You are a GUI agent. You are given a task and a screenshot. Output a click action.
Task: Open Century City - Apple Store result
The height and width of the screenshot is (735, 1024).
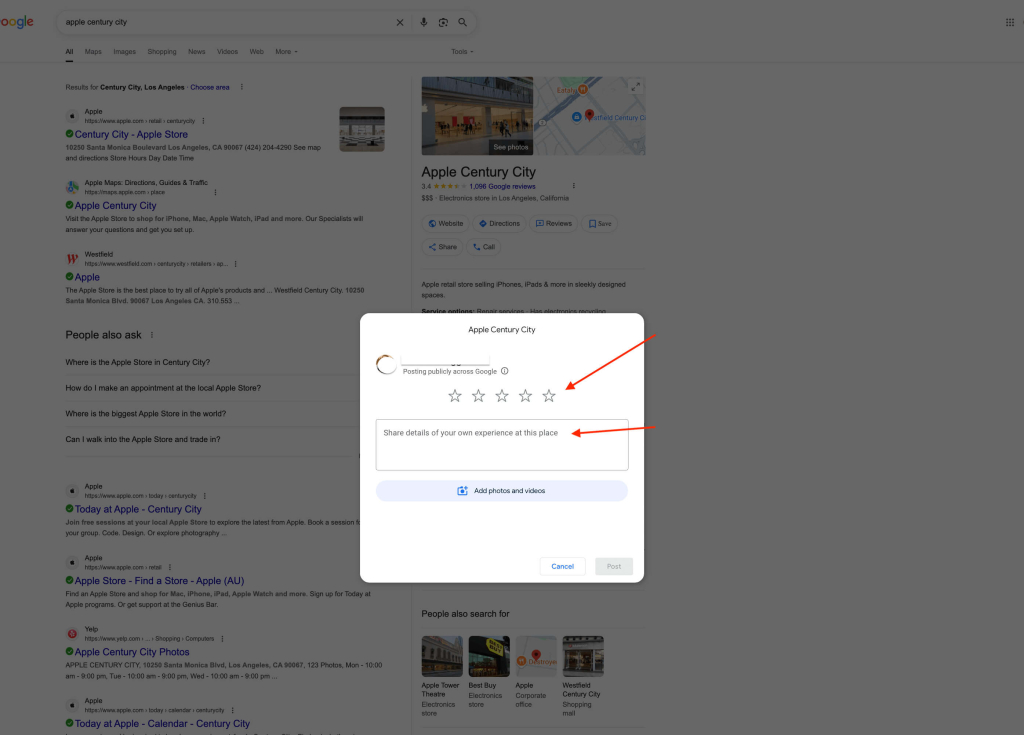point(131,135)
